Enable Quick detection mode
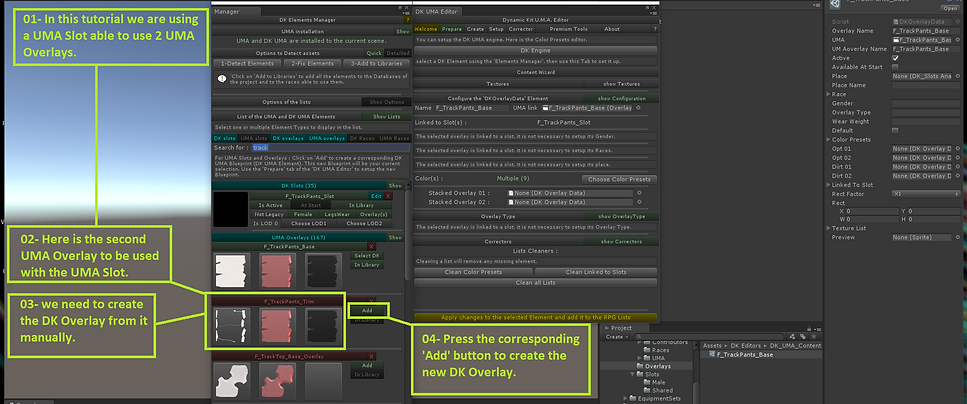This screenshot has width=967, height=404. coord(374,54)
